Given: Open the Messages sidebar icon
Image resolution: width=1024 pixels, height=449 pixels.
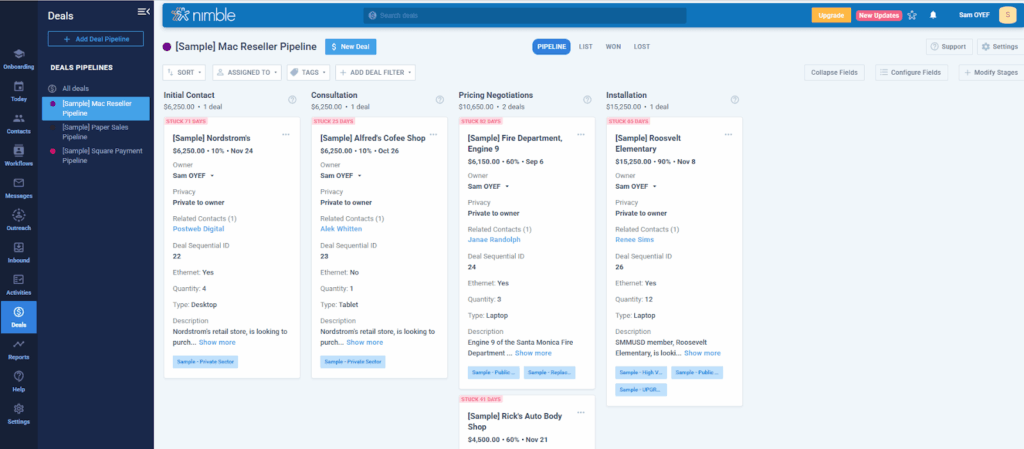Looking at the screenshot, I should [x=19, y=188].
